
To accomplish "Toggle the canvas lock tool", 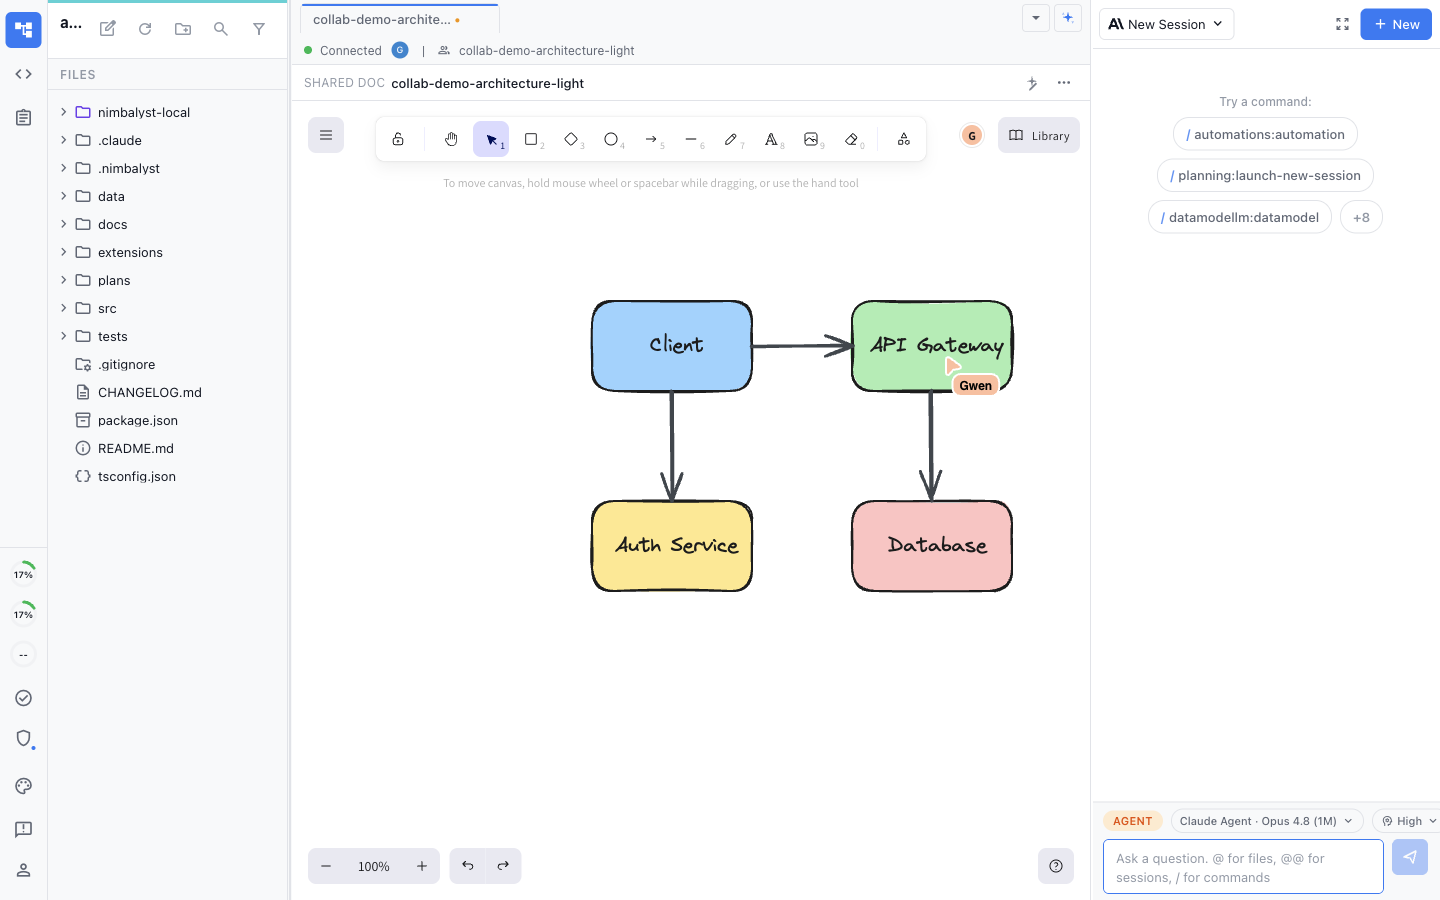I will coord(398,140).
